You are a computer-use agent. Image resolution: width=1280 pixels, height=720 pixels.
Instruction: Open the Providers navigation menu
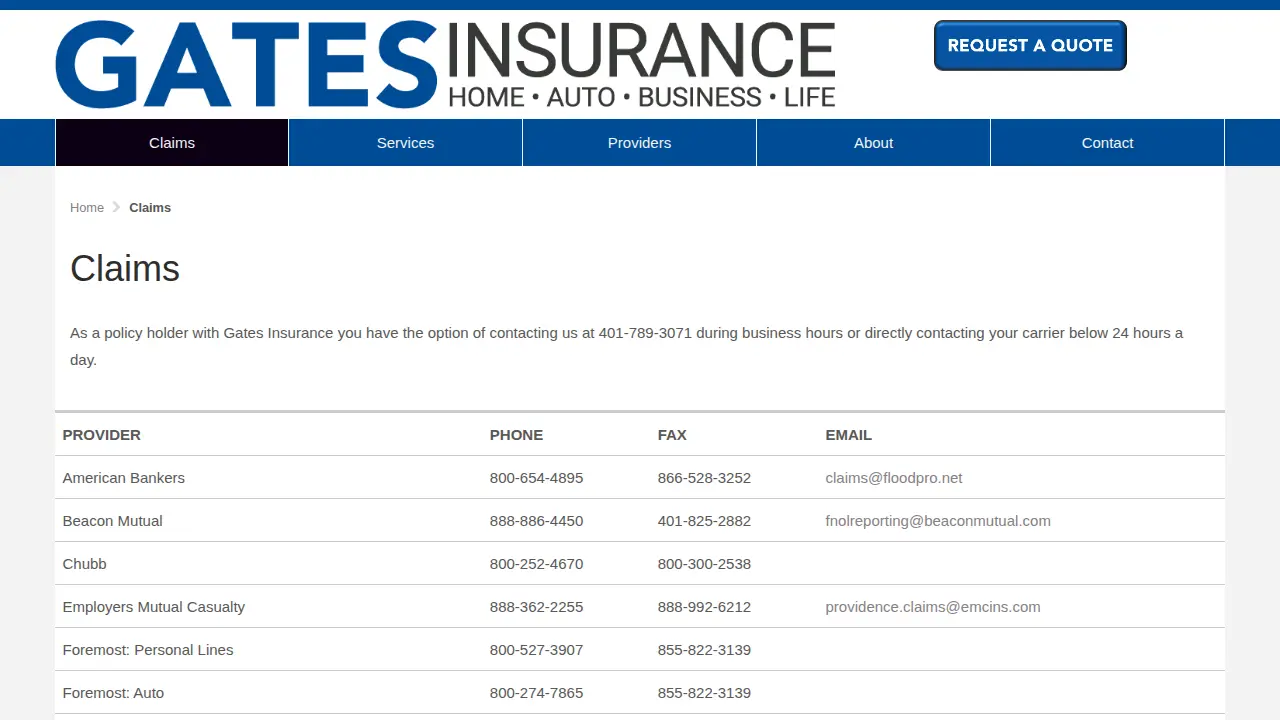[x=640, y=143]
